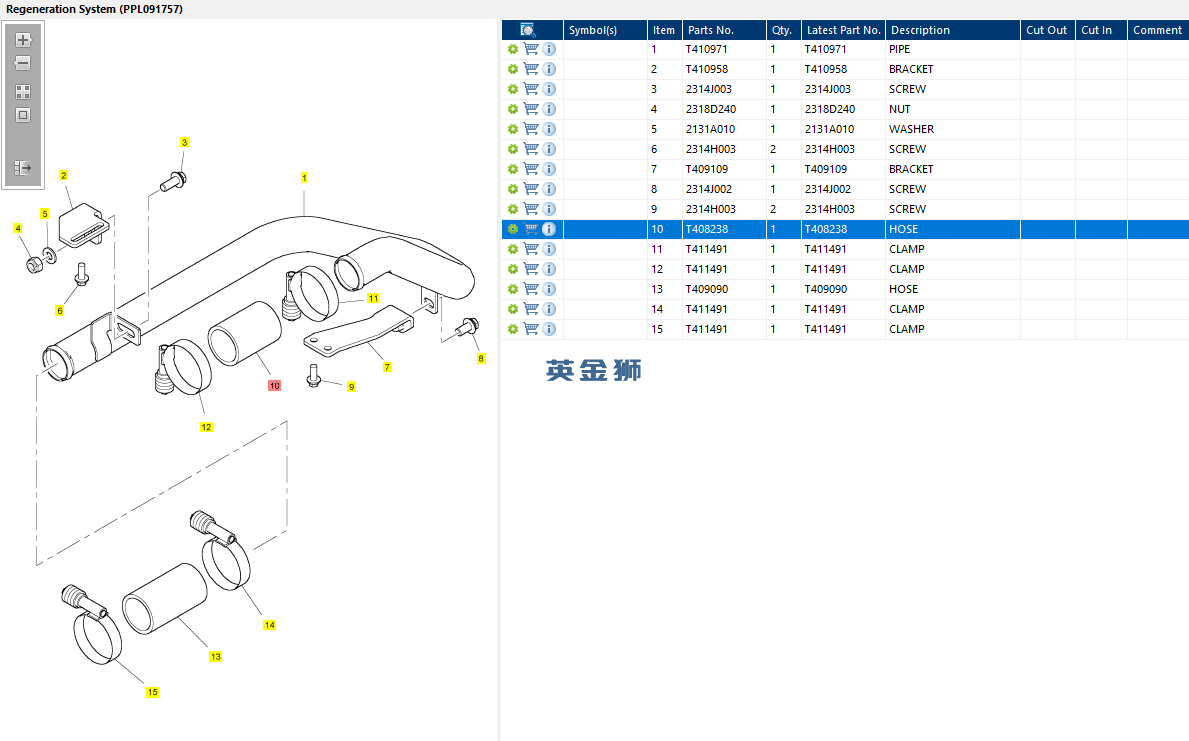Click the Comment column header
The image size is (1189, 741).
pyautogui.click(x=1158, y=30)
